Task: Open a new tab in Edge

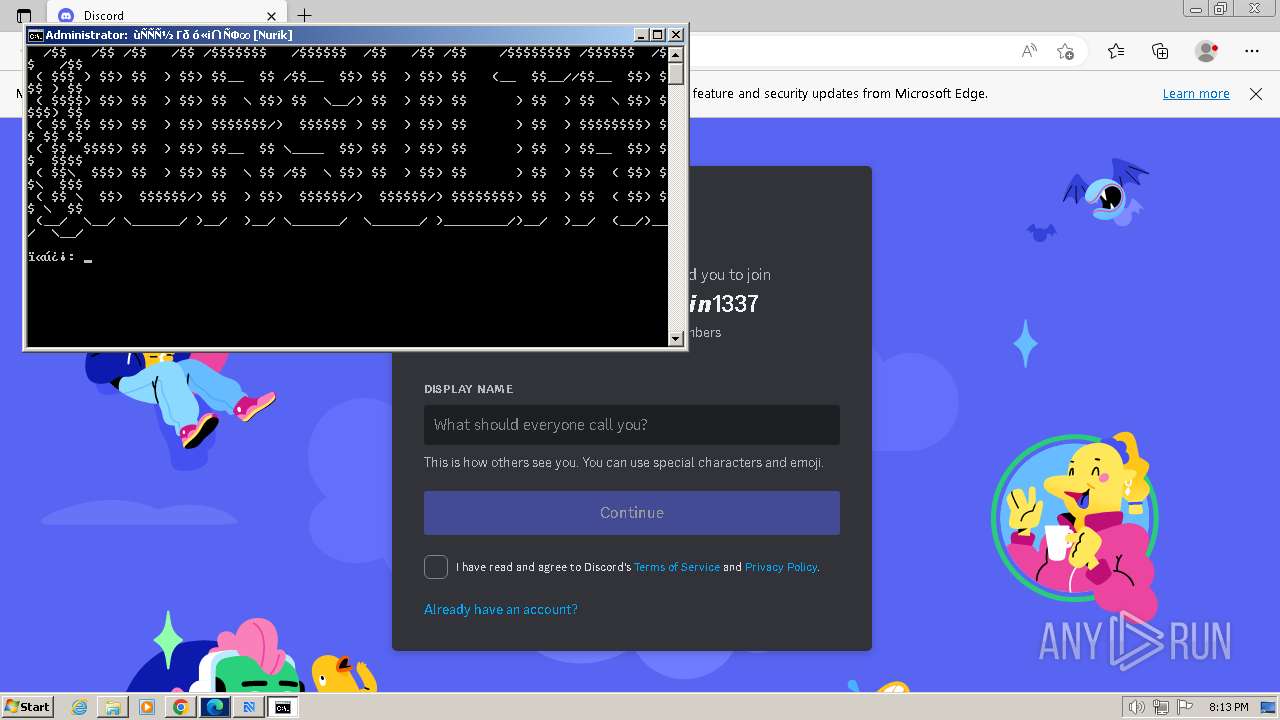Action: (x=305, y=15)
